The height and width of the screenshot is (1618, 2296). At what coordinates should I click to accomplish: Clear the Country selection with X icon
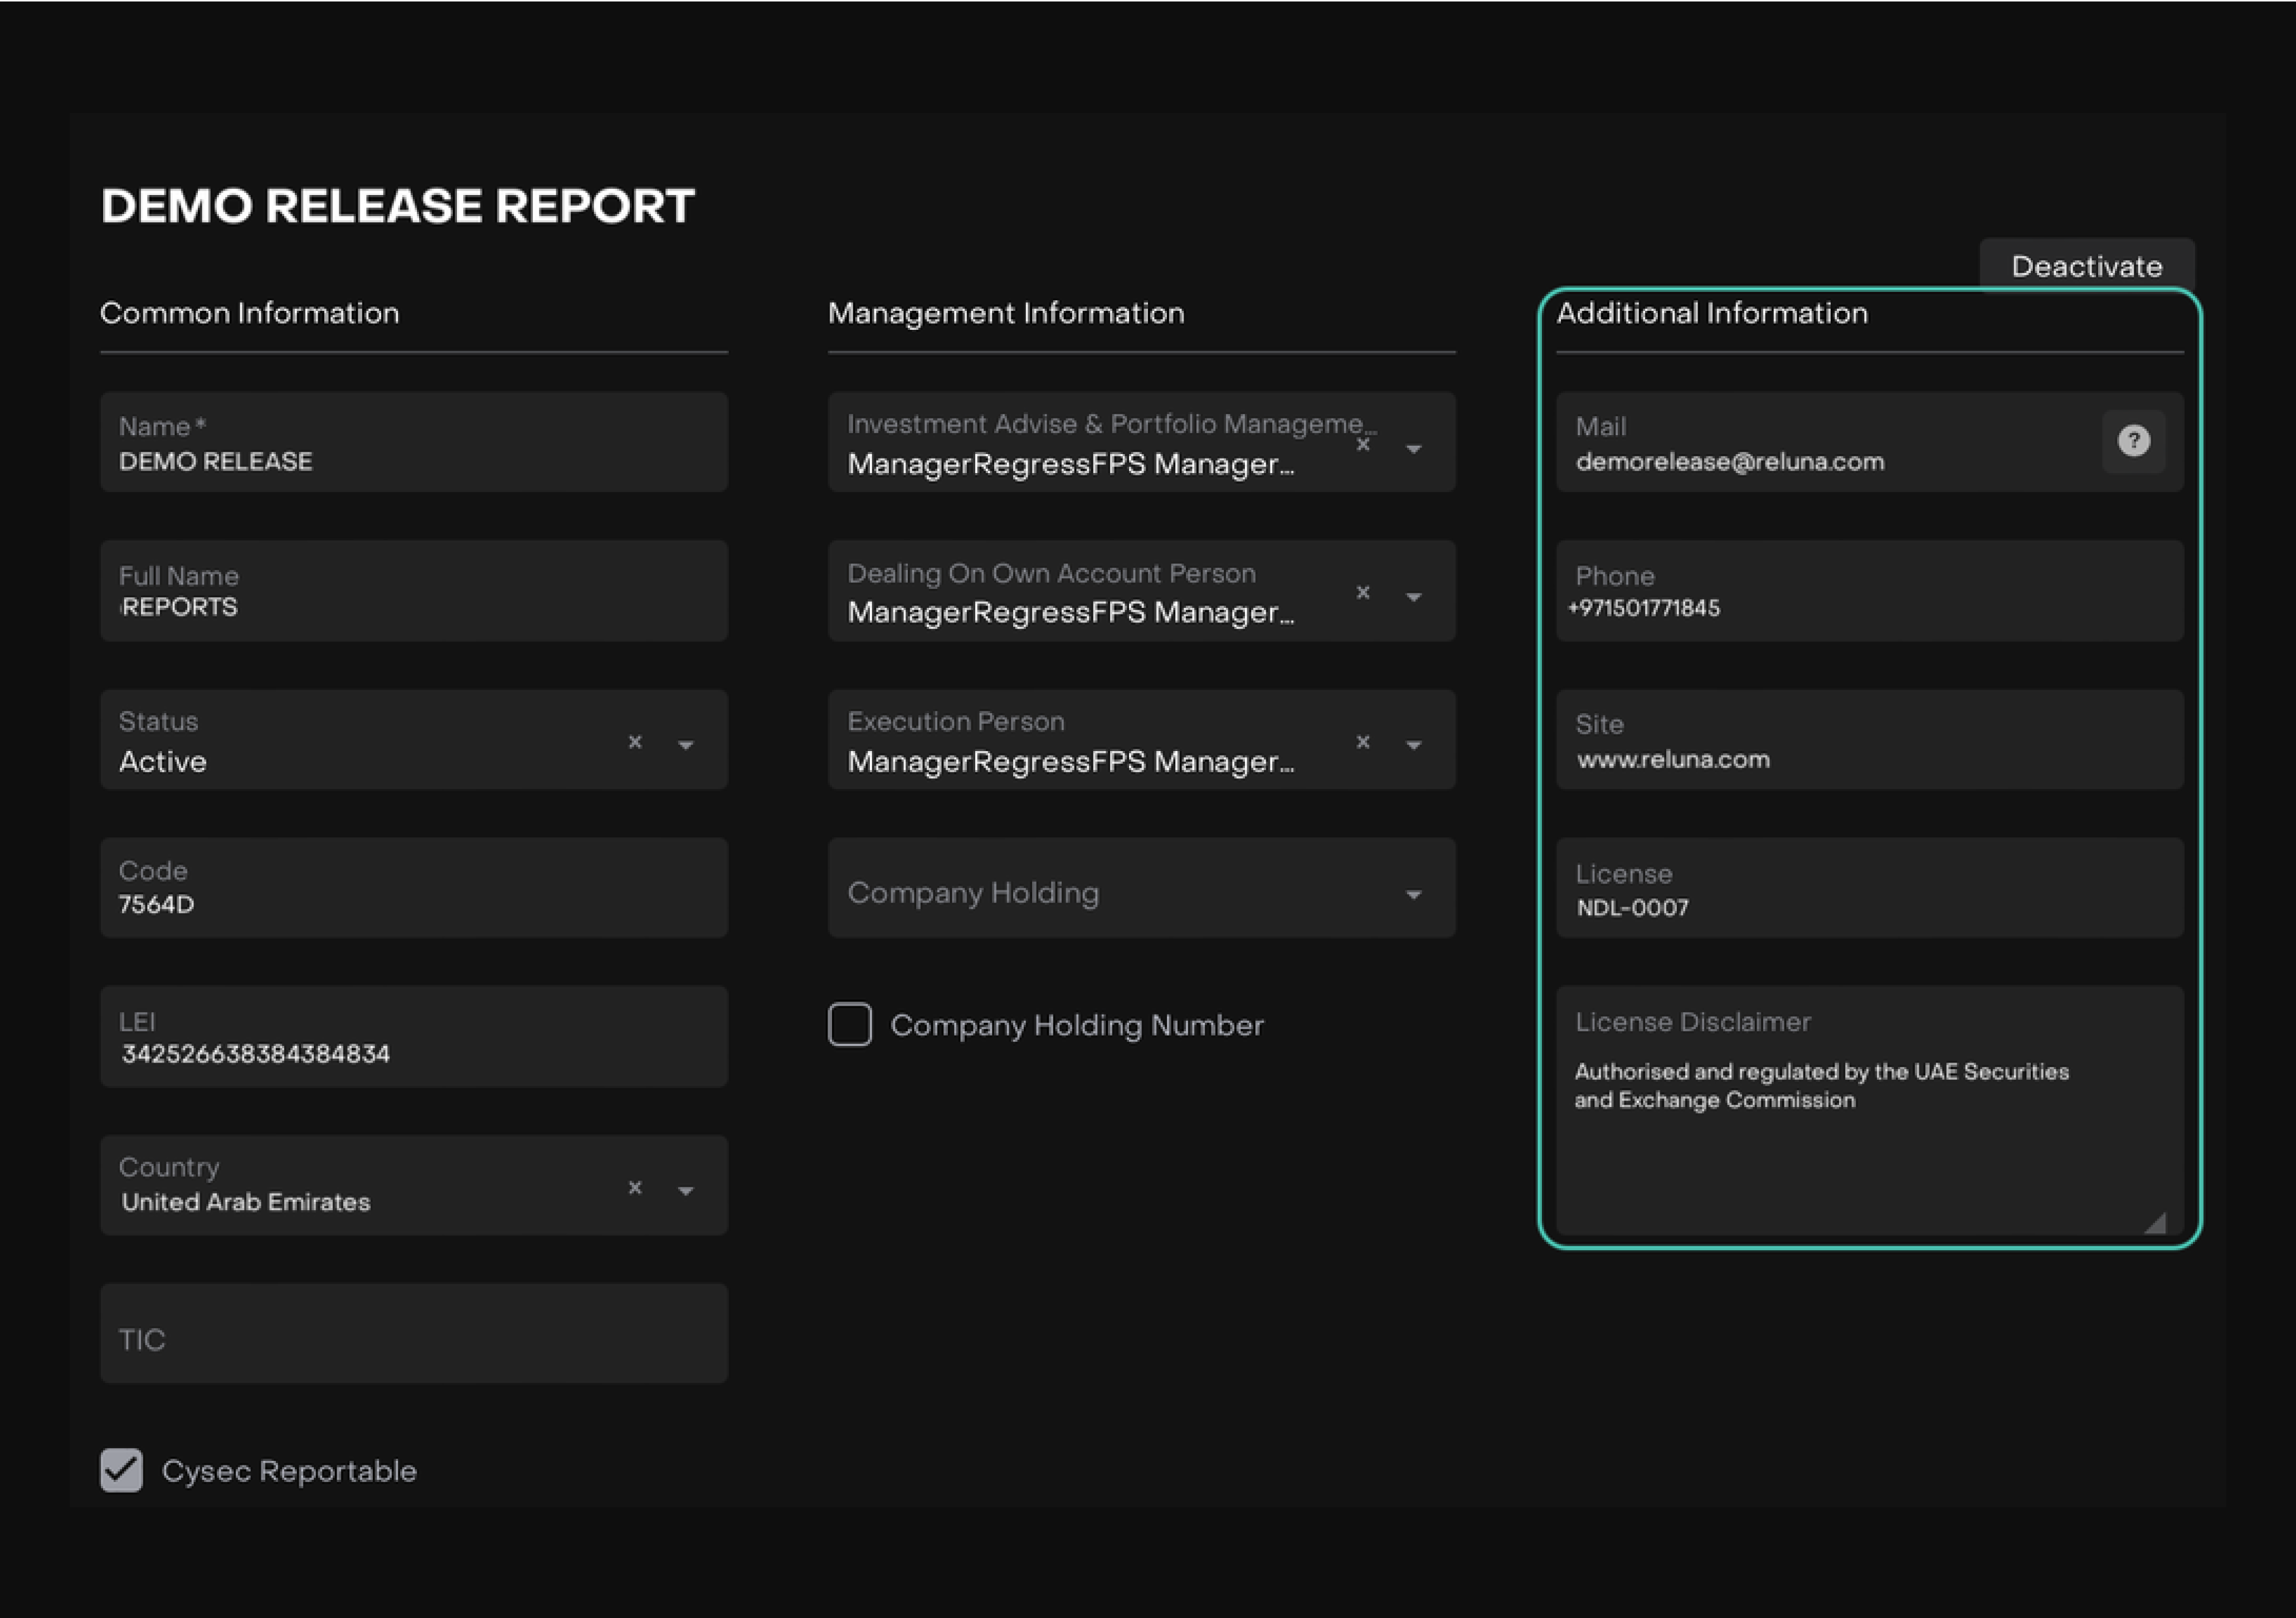pos(635,1188)
